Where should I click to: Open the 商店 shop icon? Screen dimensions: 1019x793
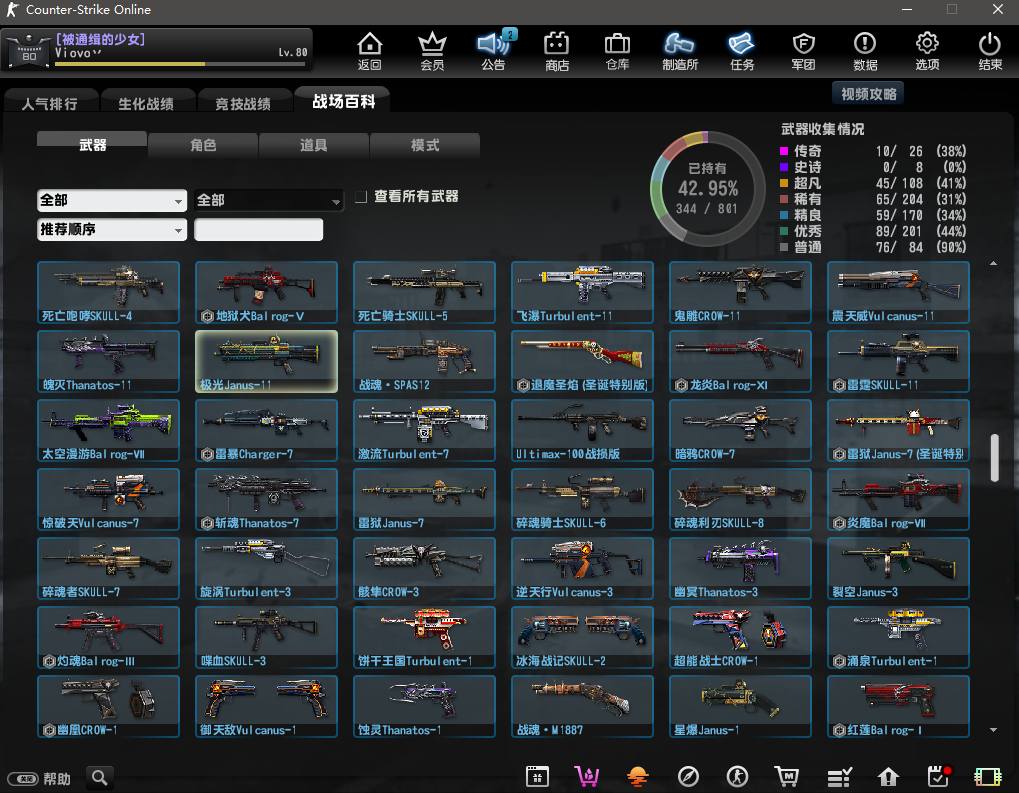coord(556,50)
